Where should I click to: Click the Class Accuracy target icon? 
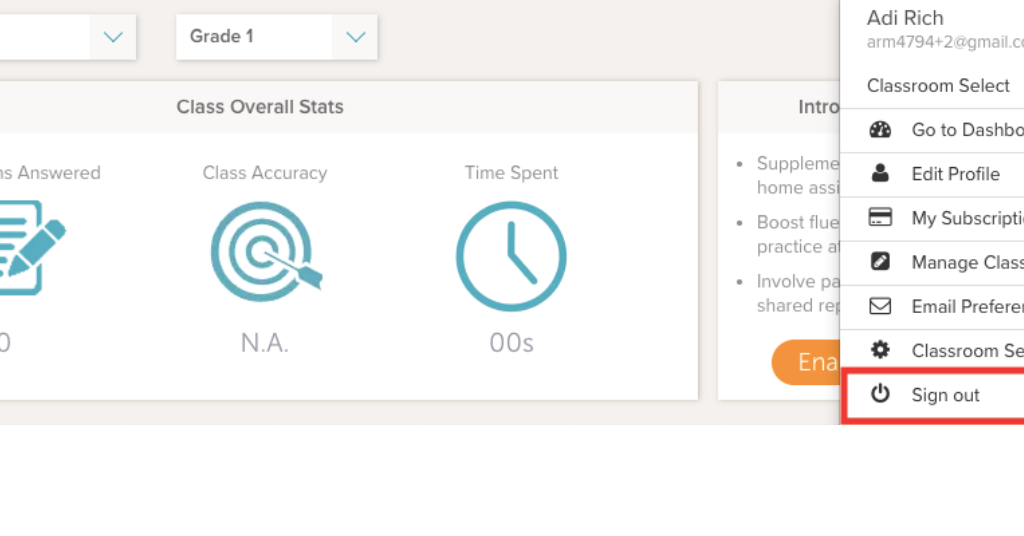266,251
